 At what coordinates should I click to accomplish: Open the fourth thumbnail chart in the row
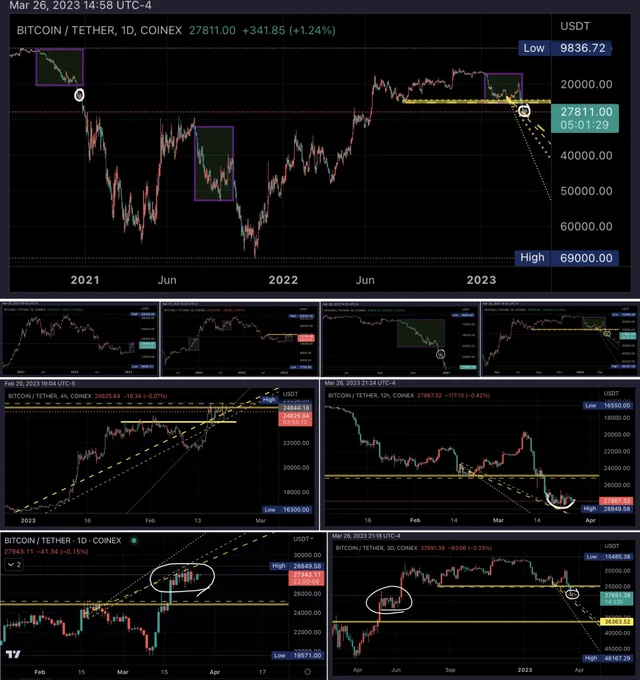click(x=560, y=339)
